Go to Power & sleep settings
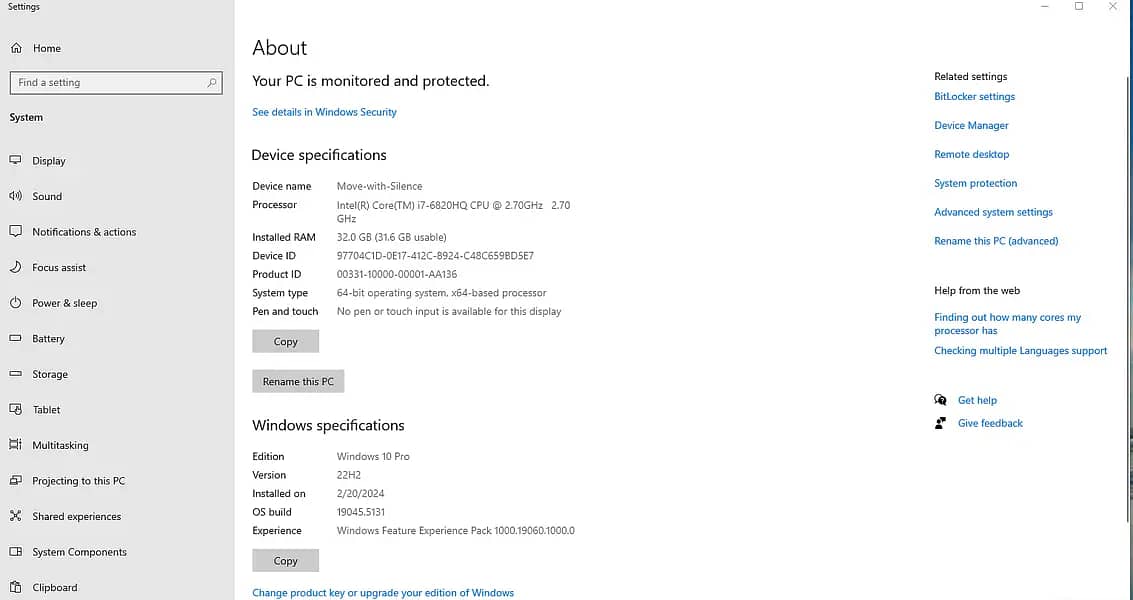The image size is (1133, 600). tap(64, 303)
